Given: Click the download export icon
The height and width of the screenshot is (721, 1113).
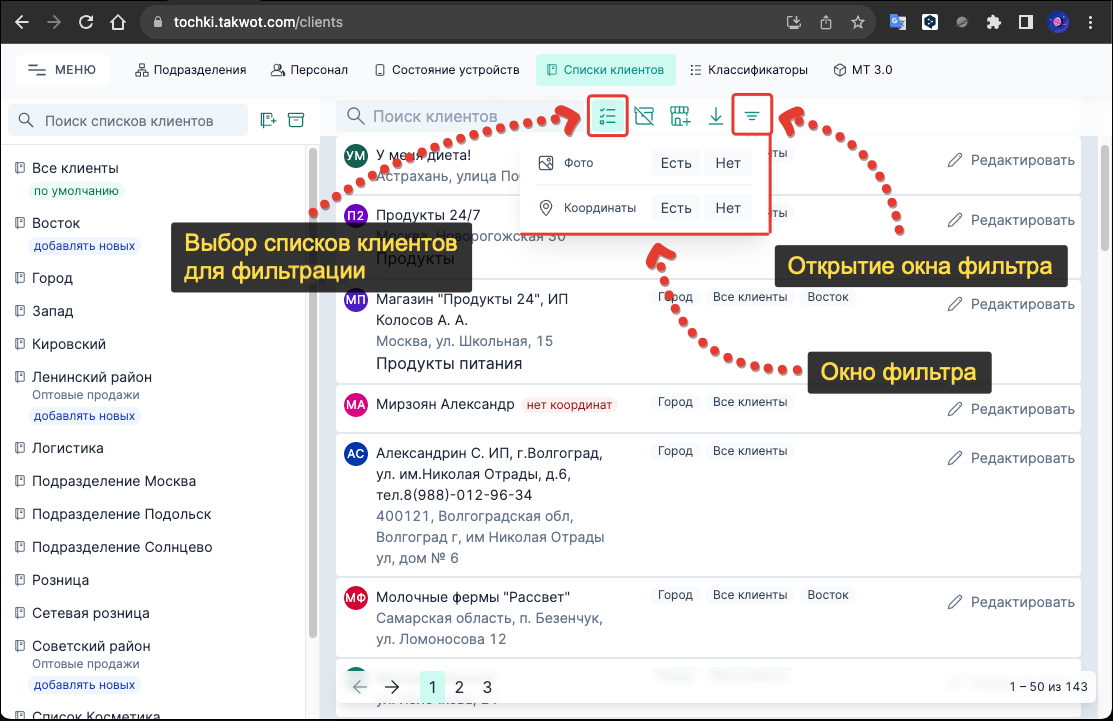Looking at the screenshot, I should click(716, 115).
